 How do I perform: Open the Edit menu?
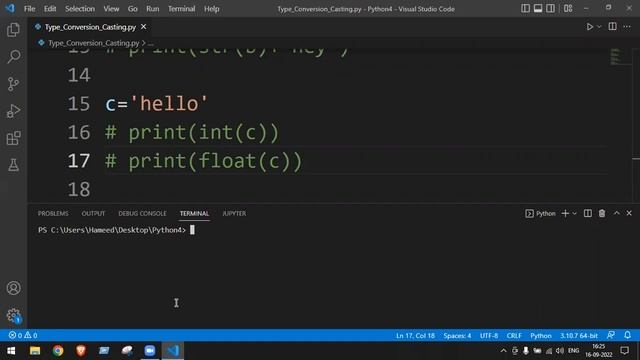click(50, 9)
